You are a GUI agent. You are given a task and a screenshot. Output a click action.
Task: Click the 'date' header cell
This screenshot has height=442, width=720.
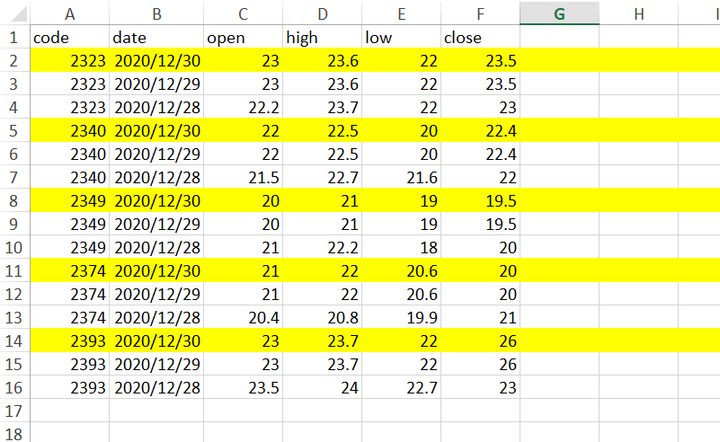pyautogui.click(x=157, y=37)
